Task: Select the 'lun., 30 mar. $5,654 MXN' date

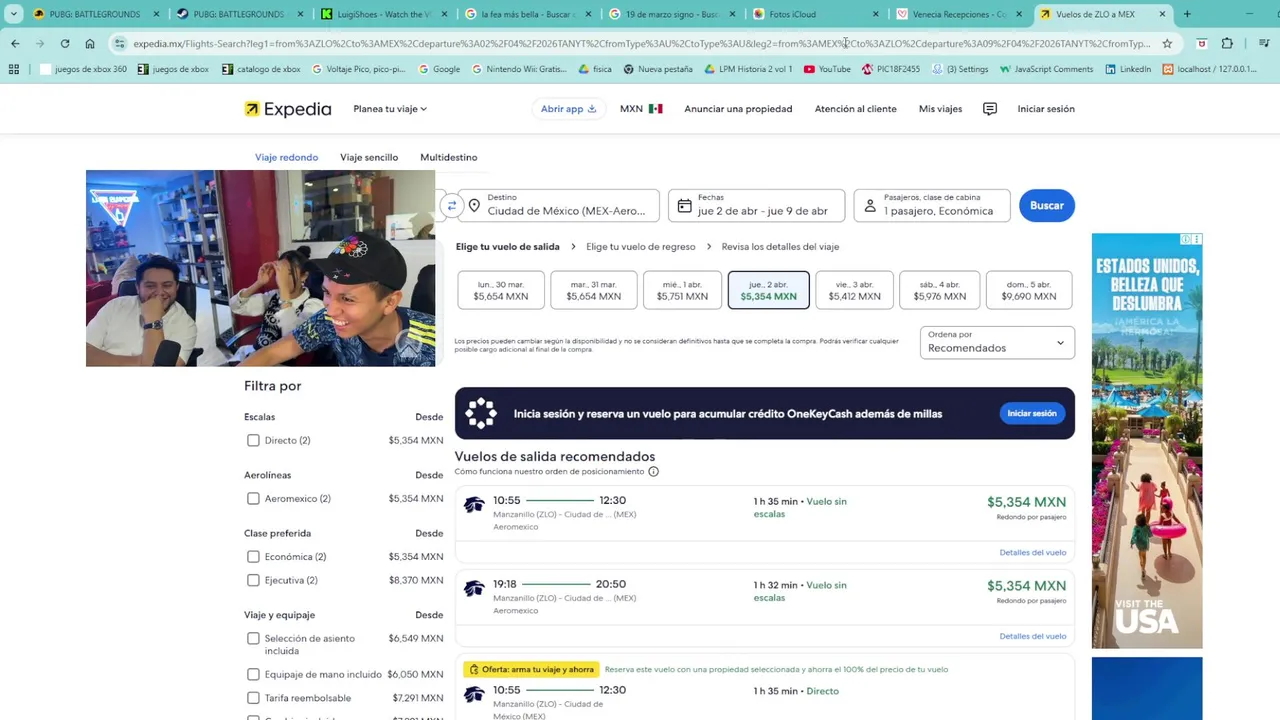Action: point(501,290)
